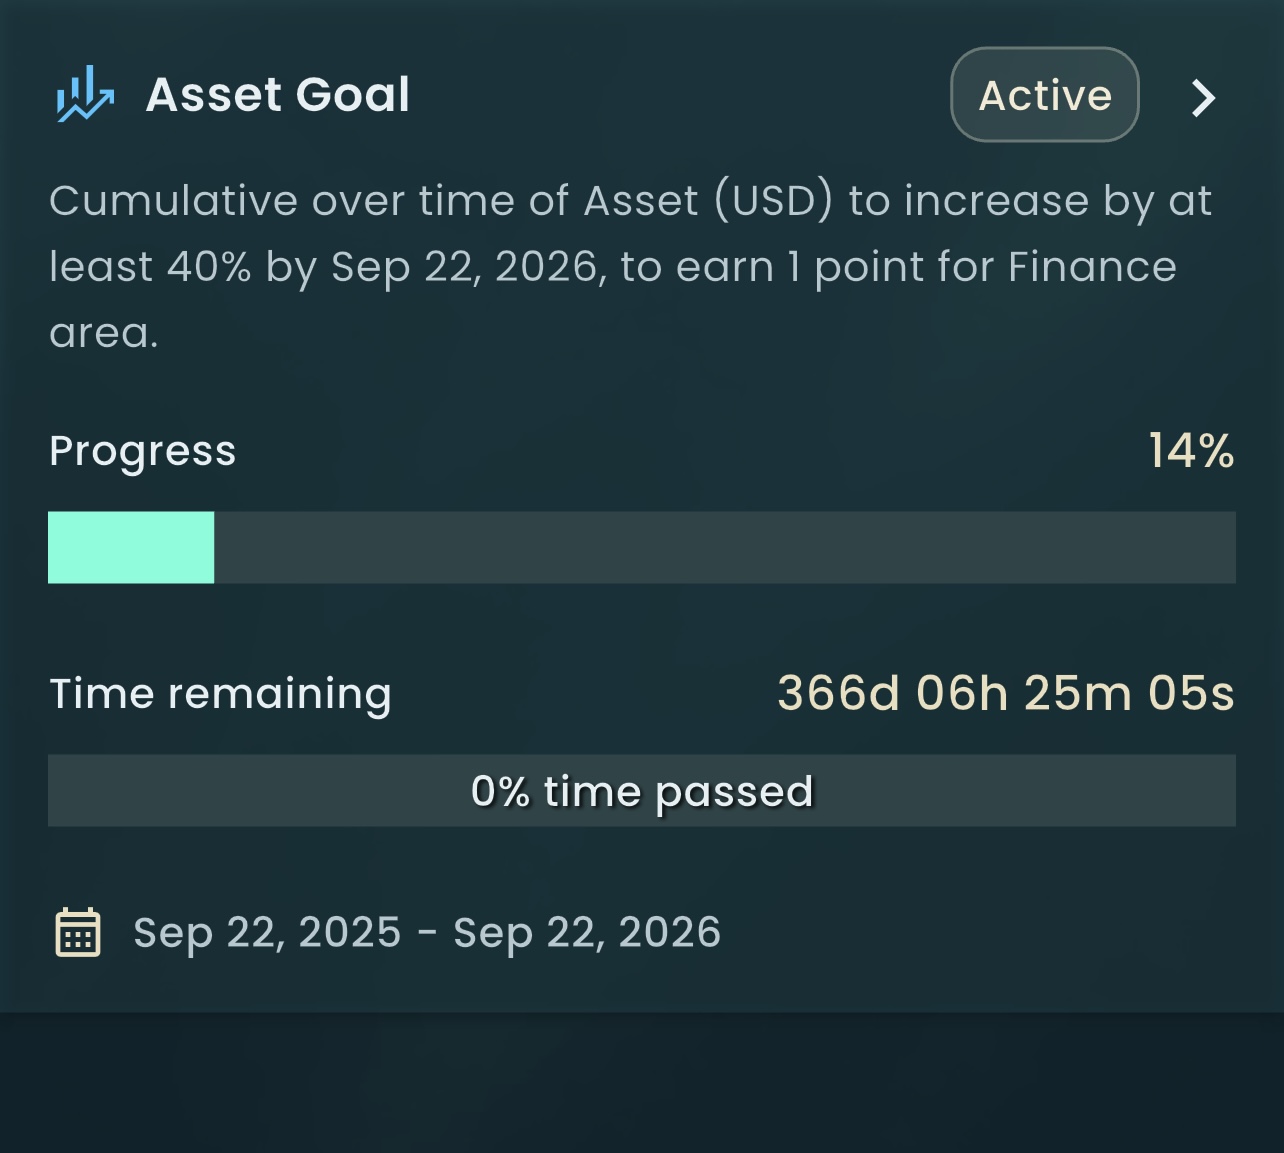This screenshot has width=1284, height=1153.
Task: Click the teal progress bar fill
Action: coord(131,547)
